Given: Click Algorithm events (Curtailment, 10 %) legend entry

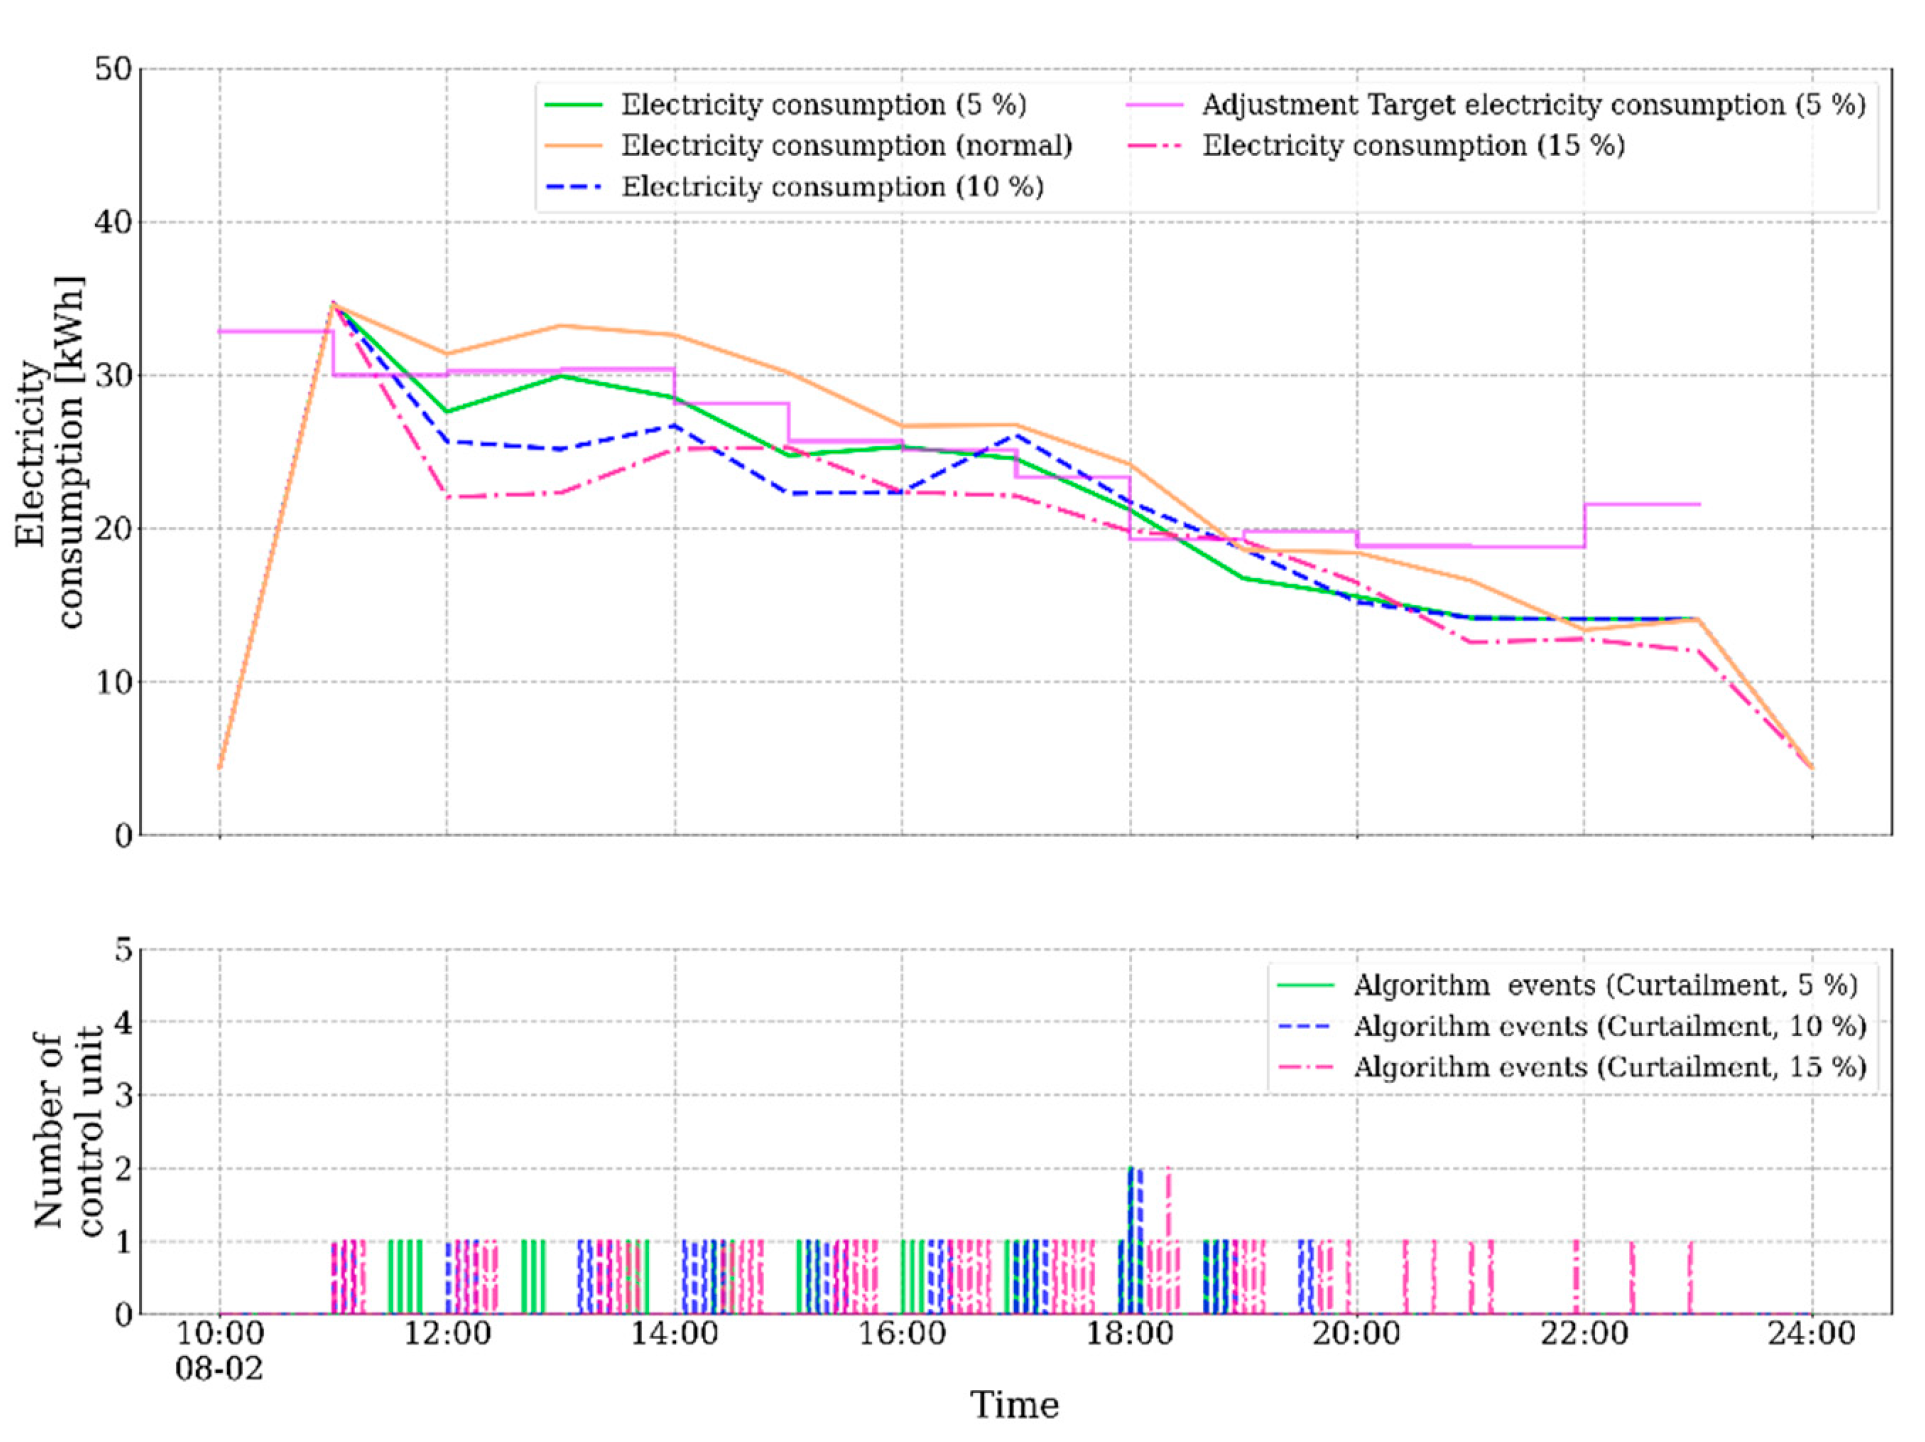Looking at the screenshot, I should [1609, 1027].
